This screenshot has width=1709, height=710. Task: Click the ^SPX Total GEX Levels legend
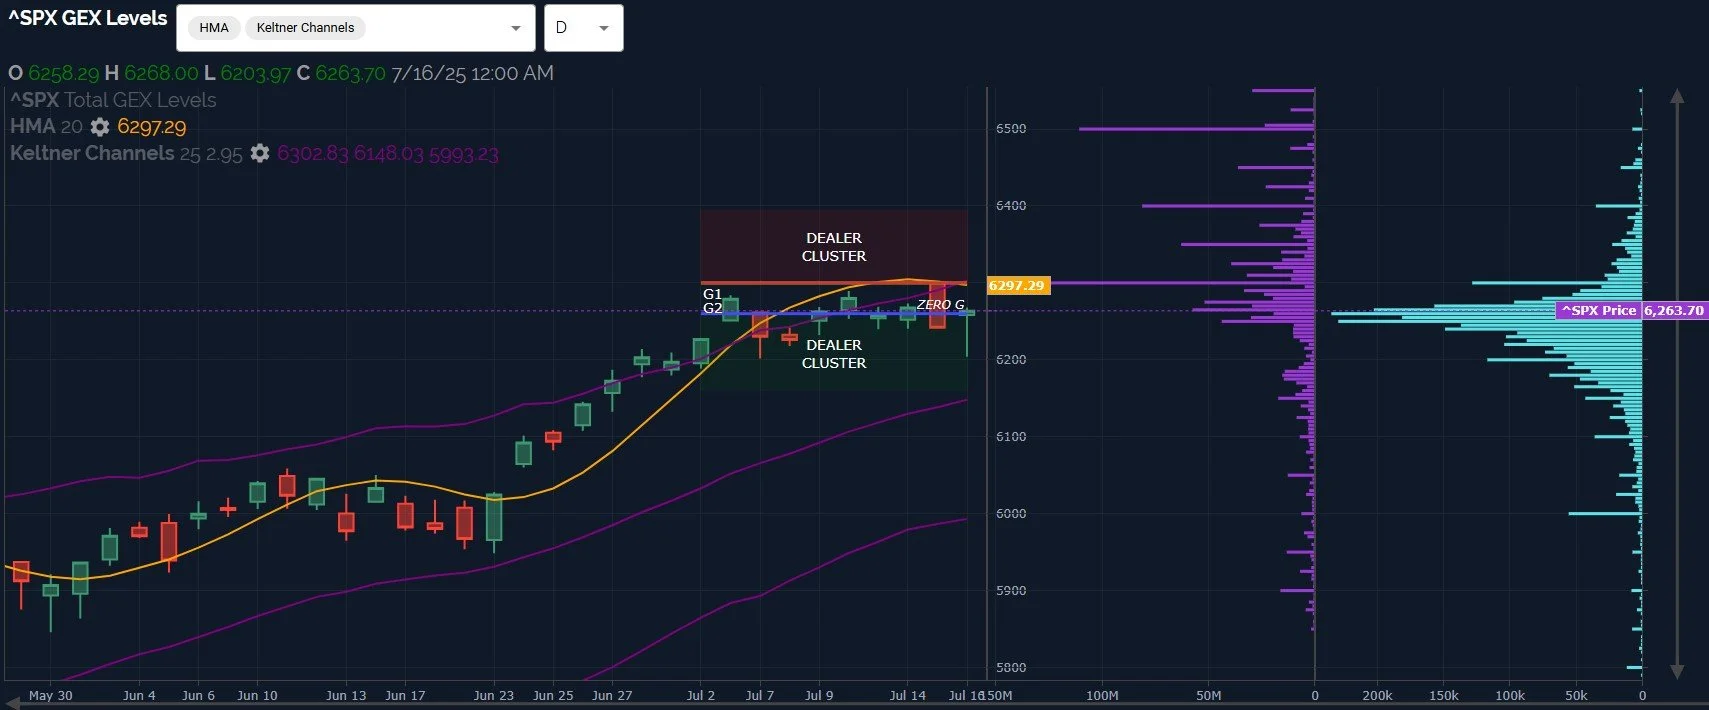113,100
